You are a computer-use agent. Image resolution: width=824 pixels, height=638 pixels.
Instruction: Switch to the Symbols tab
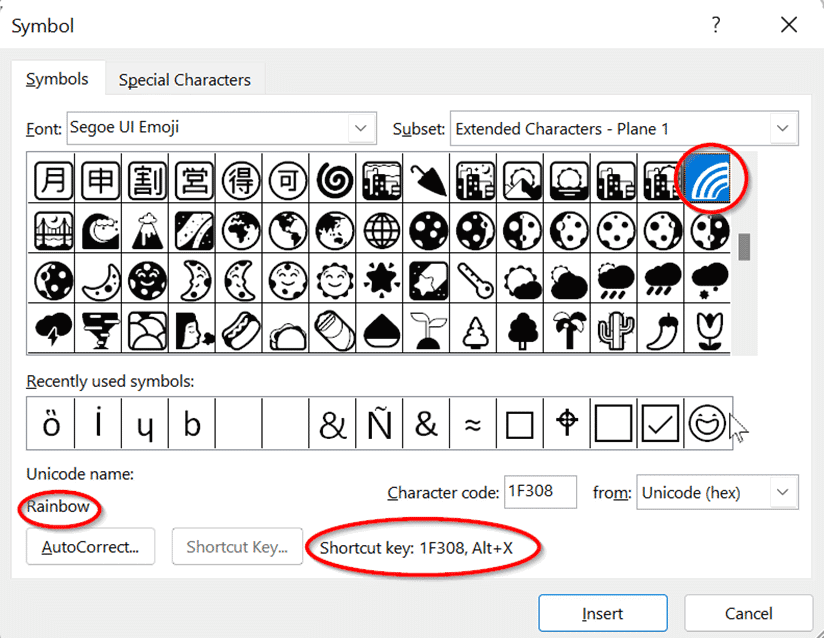57,79
